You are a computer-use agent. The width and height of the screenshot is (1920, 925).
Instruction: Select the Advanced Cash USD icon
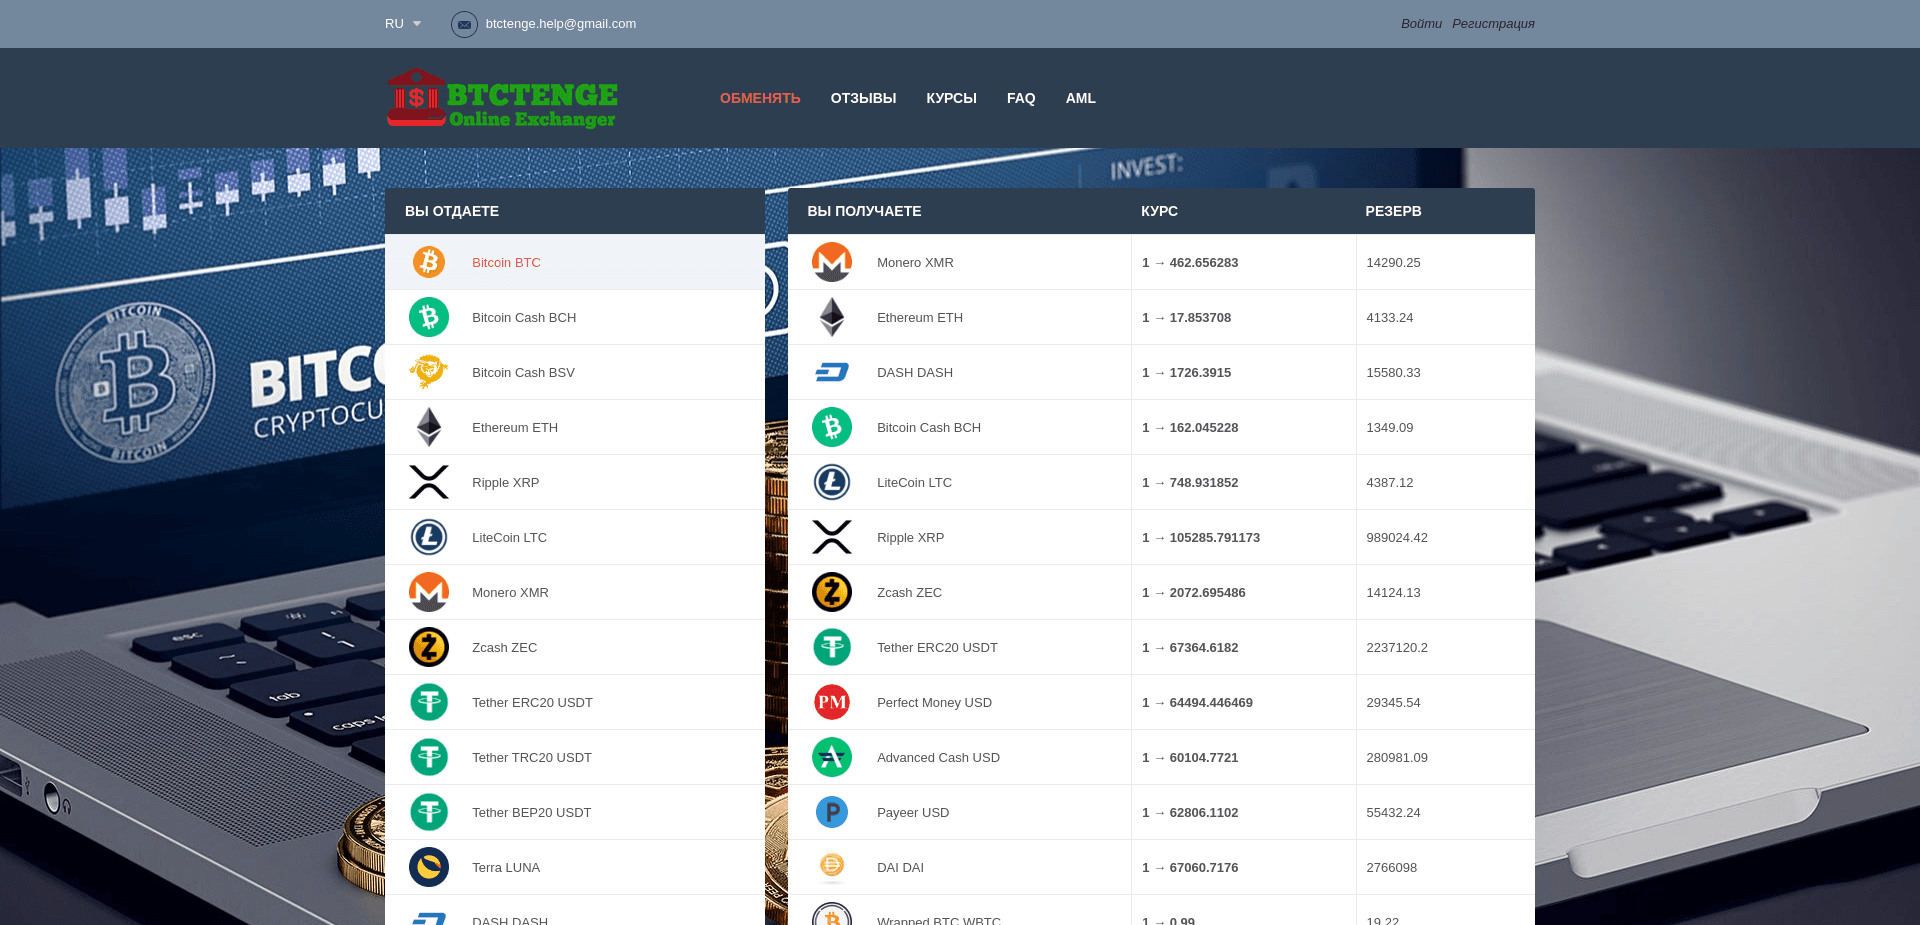tap(832, 757)
